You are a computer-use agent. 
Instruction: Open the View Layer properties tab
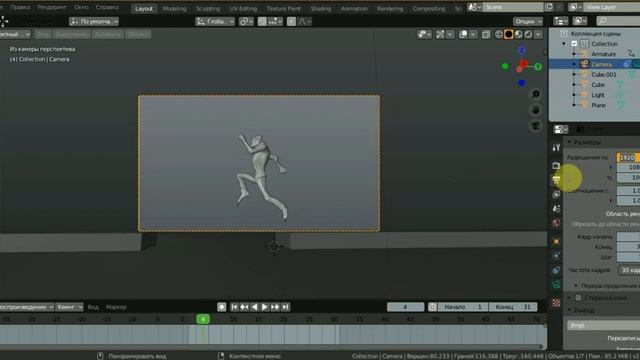tap(556, 194)
